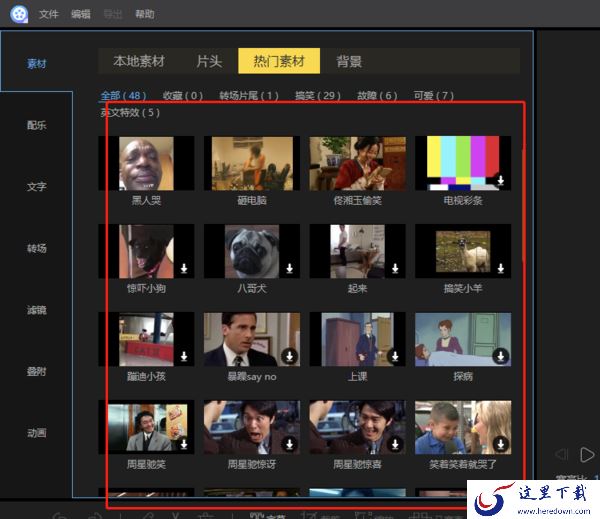The image size is (600, 519).
Task: Step back with previous frame button
Action: click(562, 455)
